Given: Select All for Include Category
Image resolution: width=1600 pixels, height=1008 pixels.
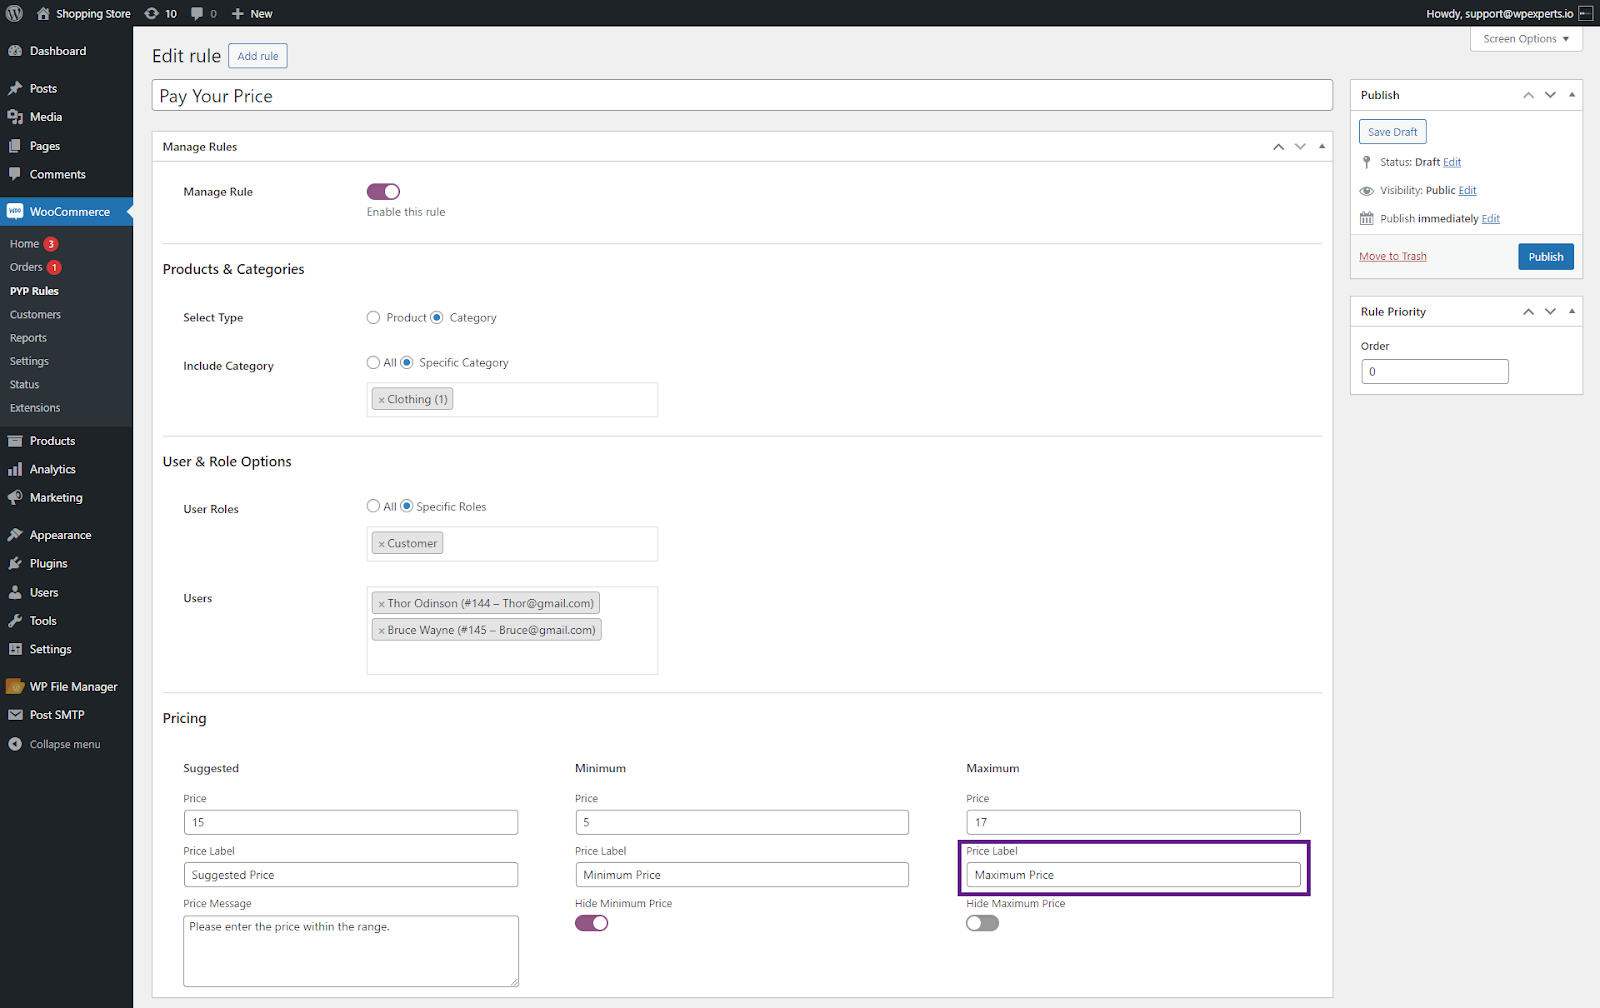Looking at the screenshot, I should pos(373,363).
